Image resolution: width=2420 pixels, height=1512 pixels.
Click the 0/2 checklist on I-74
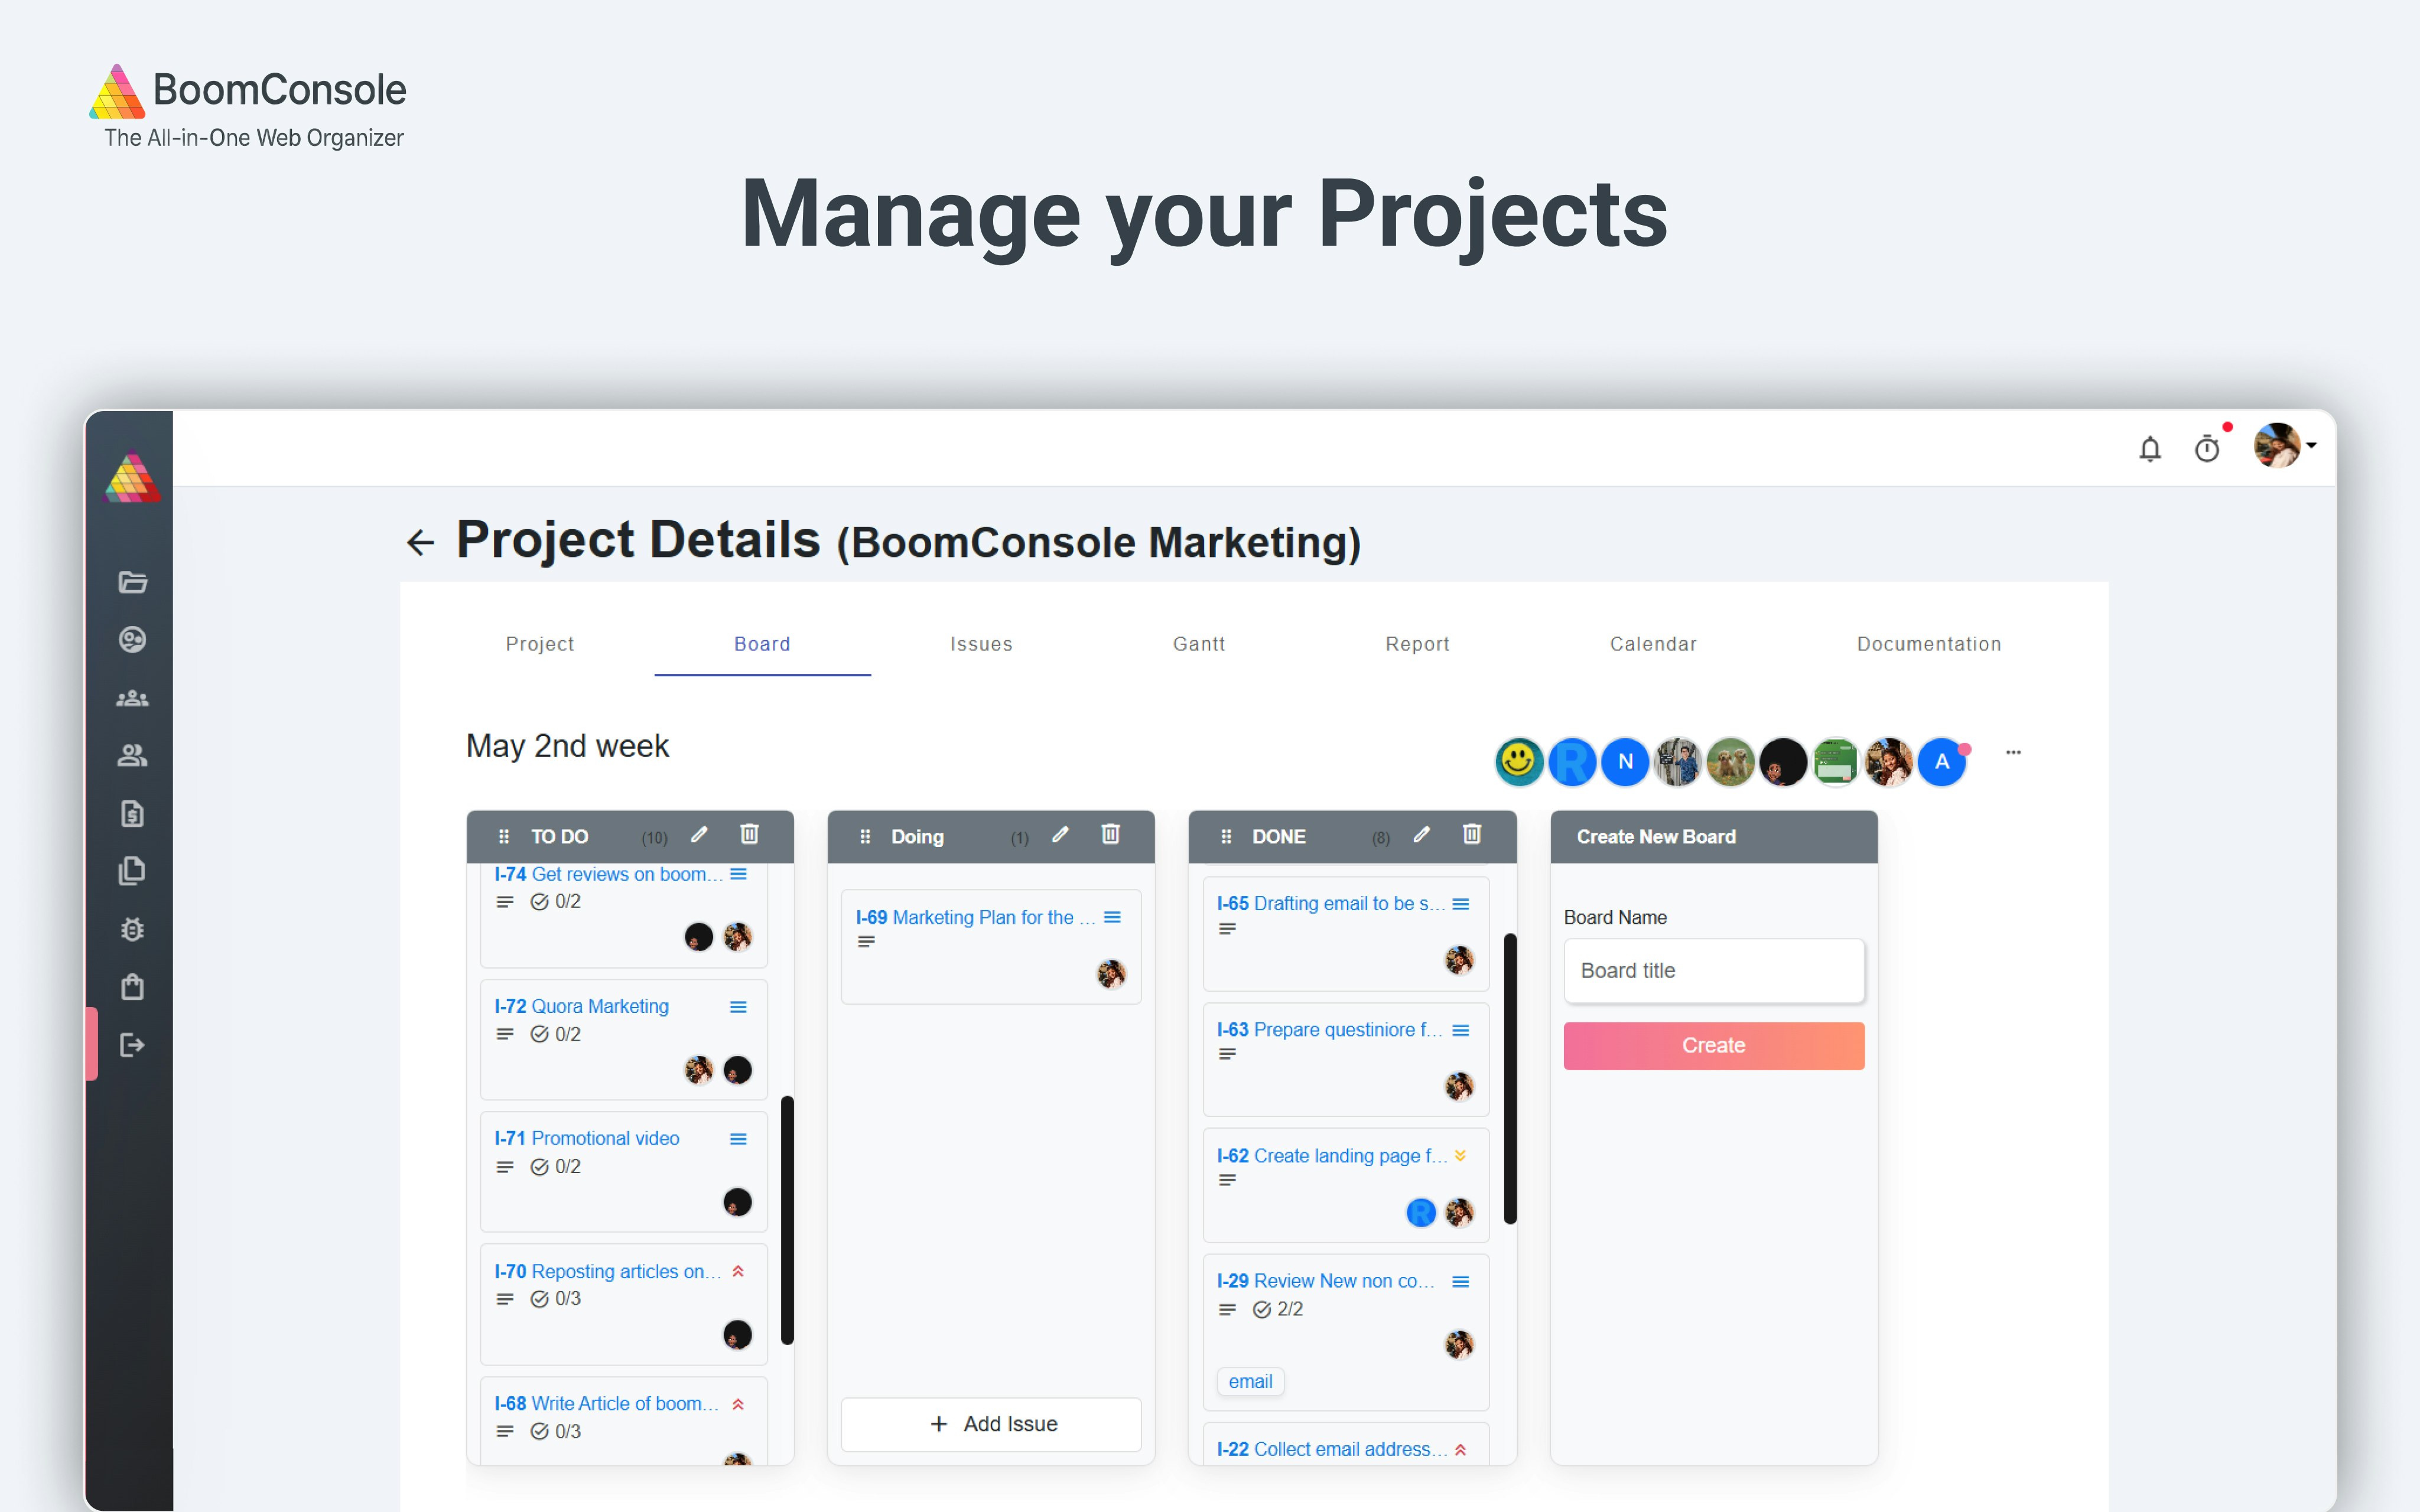(555, 902)
